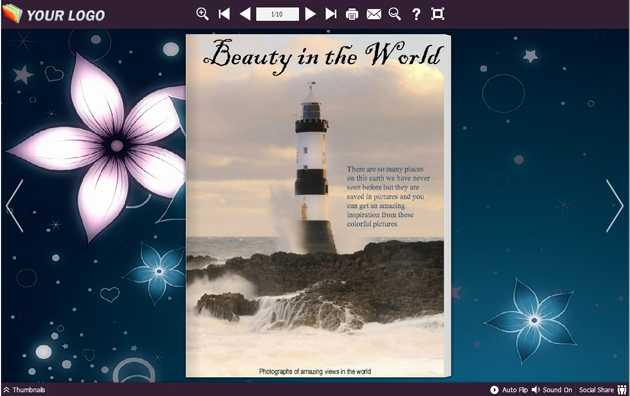Open Social Share options
Viewport: 630px width, 396px height.
pos(602,390)
